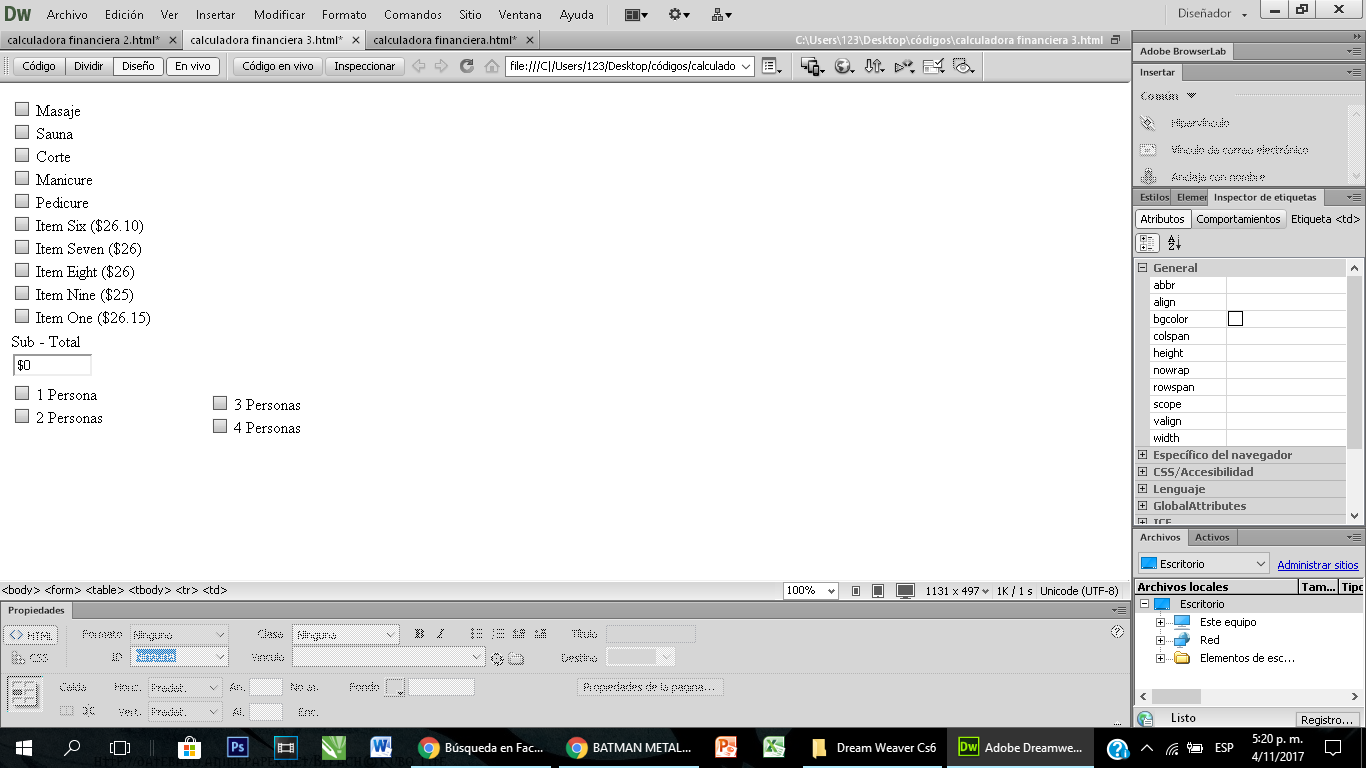The image size is (1366, 768).
Task: Click the home page icon in toolbar
Action: [x=491, y=66]
